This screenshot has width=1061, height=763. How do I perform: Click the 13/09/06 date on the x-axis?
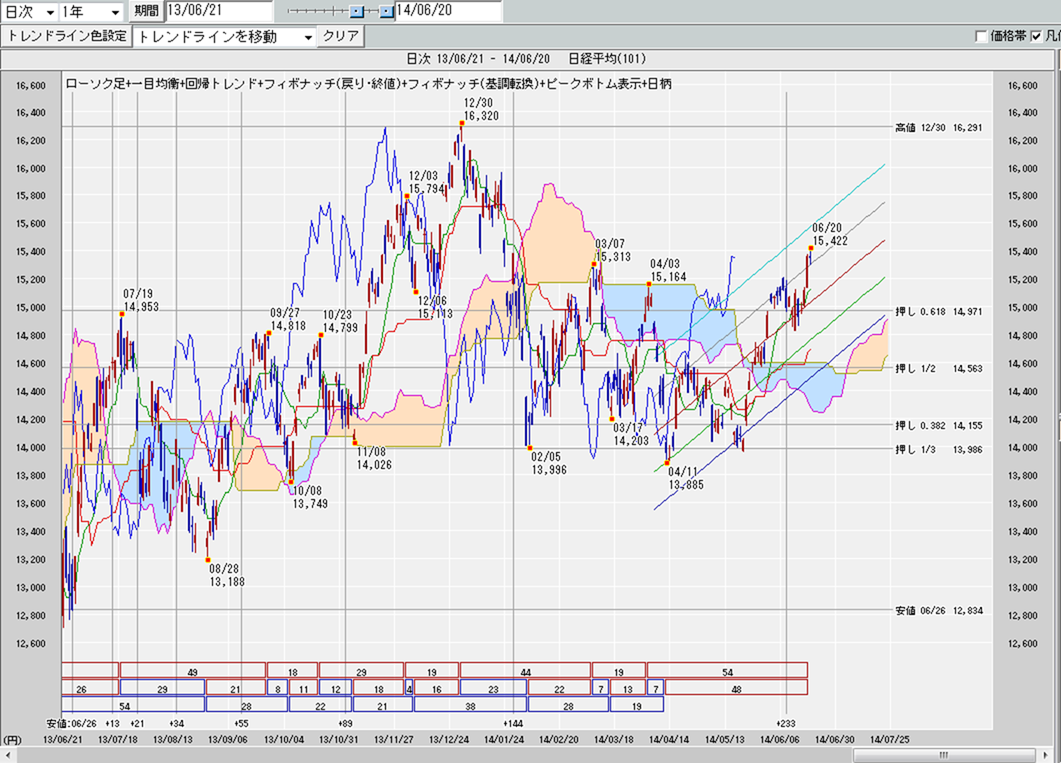click(x=228, y=739)
